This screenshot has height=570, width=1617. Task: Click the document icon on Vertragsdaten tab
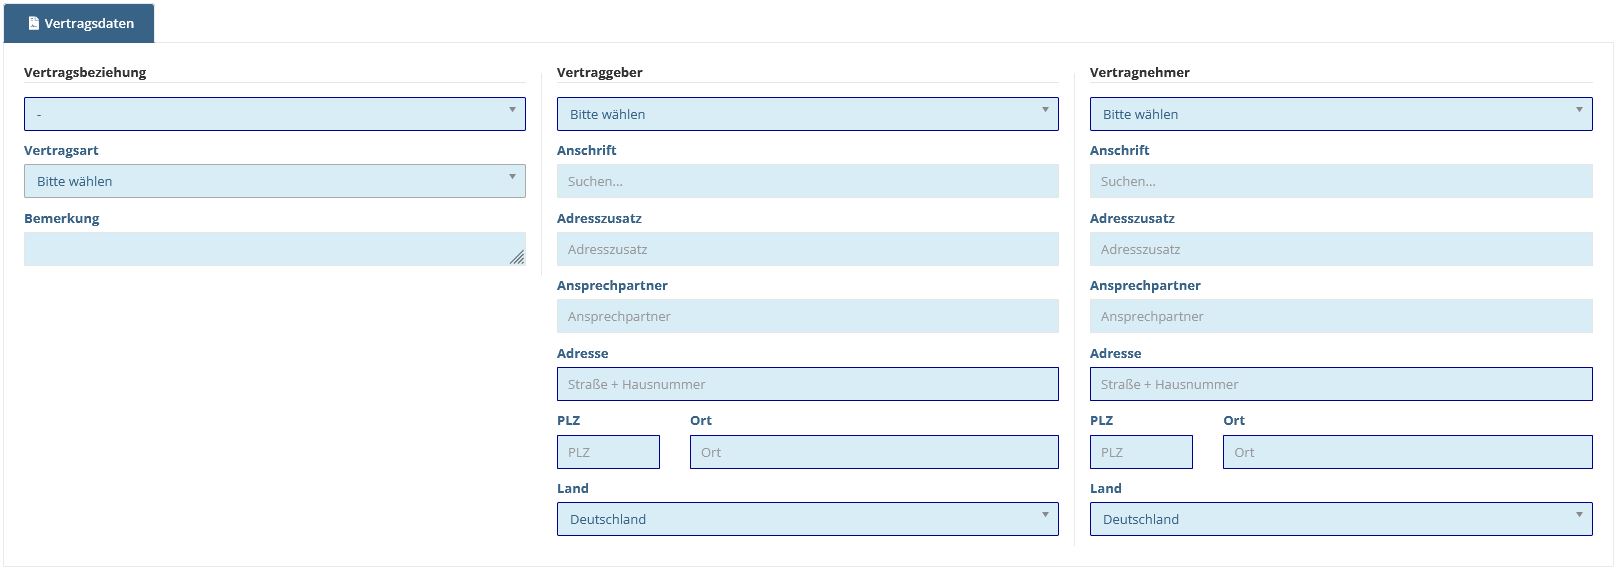[x=34, y=23]
